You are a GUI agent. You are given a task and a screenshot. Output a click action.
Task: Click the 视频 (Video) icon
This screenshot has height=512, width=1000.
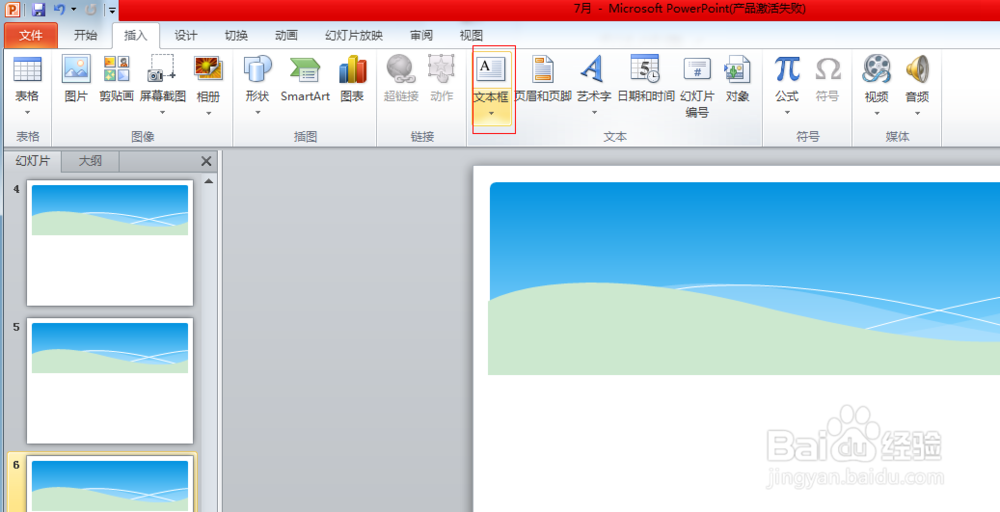click(876, 69)
